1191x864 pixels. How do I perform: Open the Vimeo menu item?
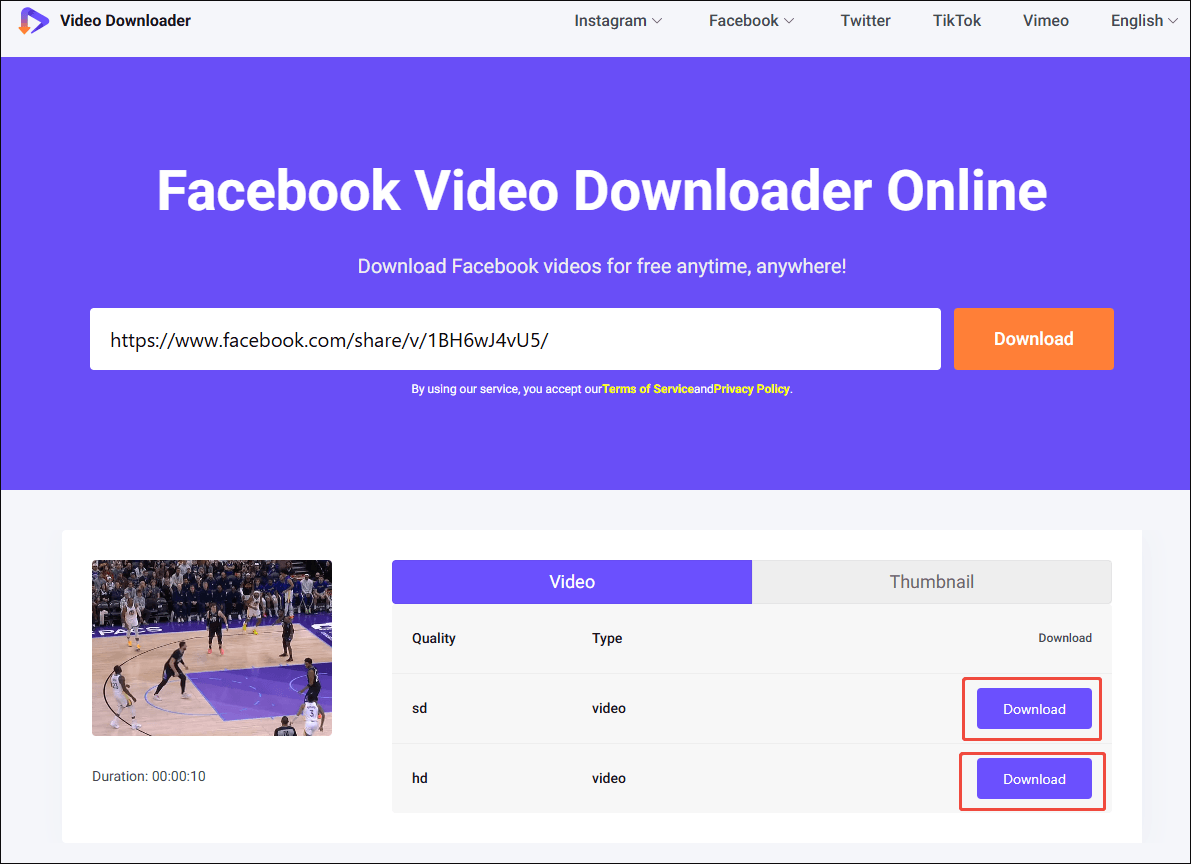click(x=1045, y=21)
